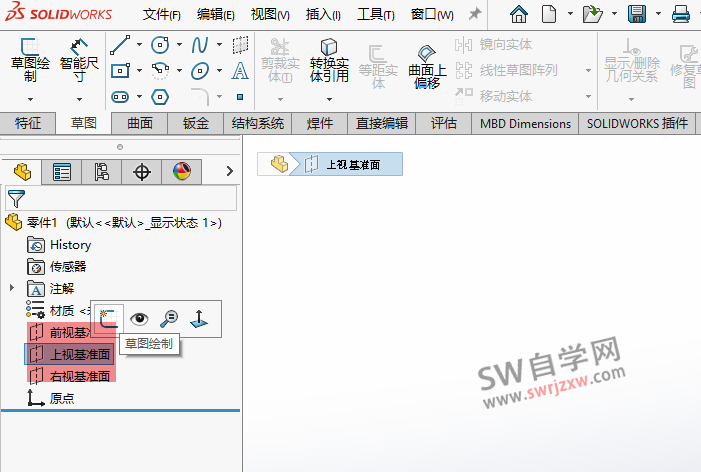Open the Arc tool dropdown arrow

179,71
